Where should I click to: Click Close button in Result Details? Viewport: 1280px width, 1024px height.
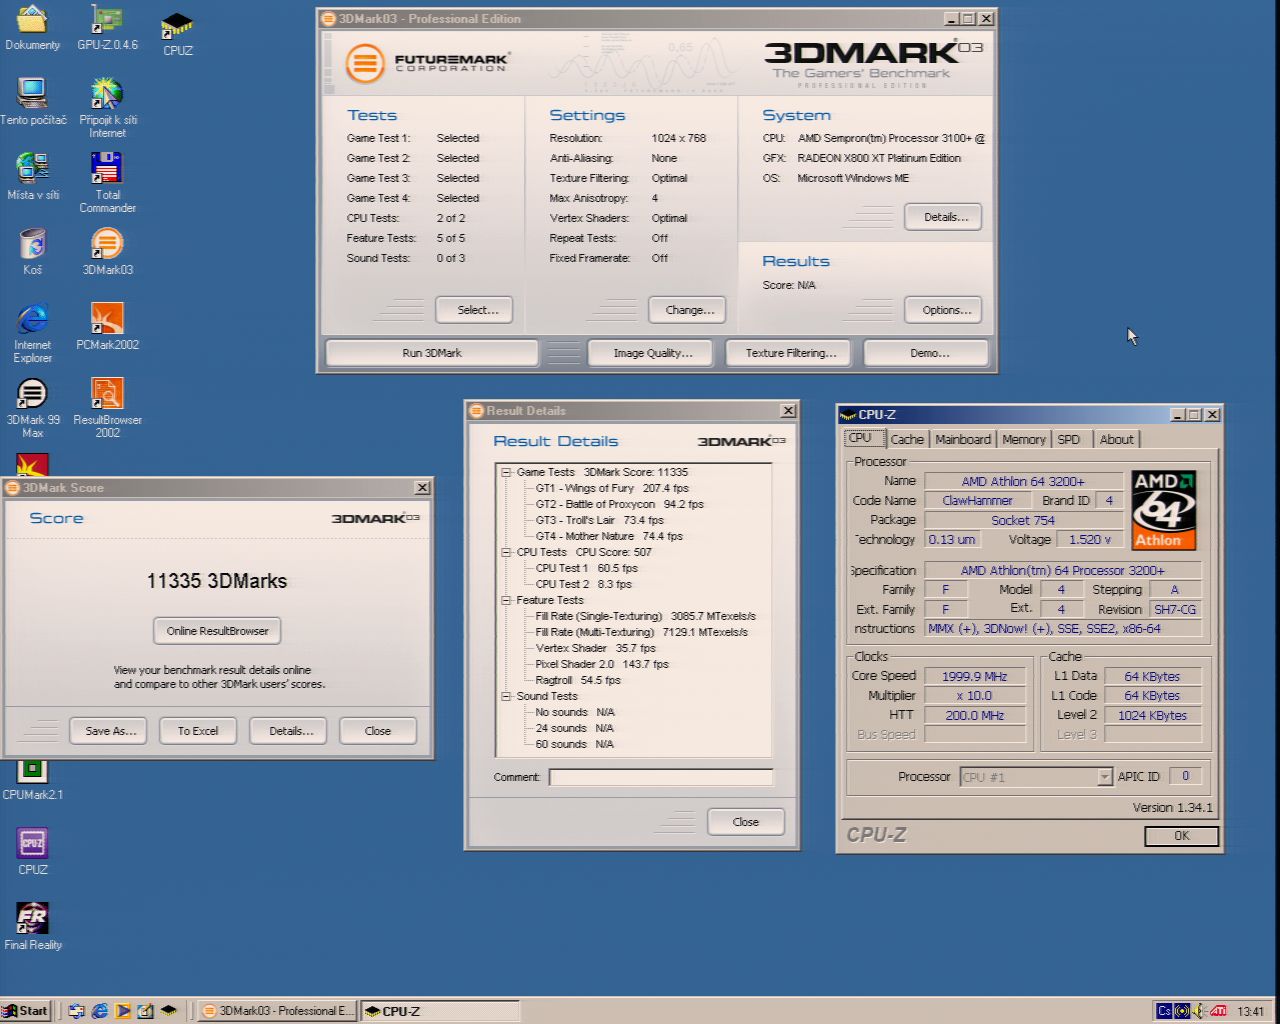click(746, 822)
